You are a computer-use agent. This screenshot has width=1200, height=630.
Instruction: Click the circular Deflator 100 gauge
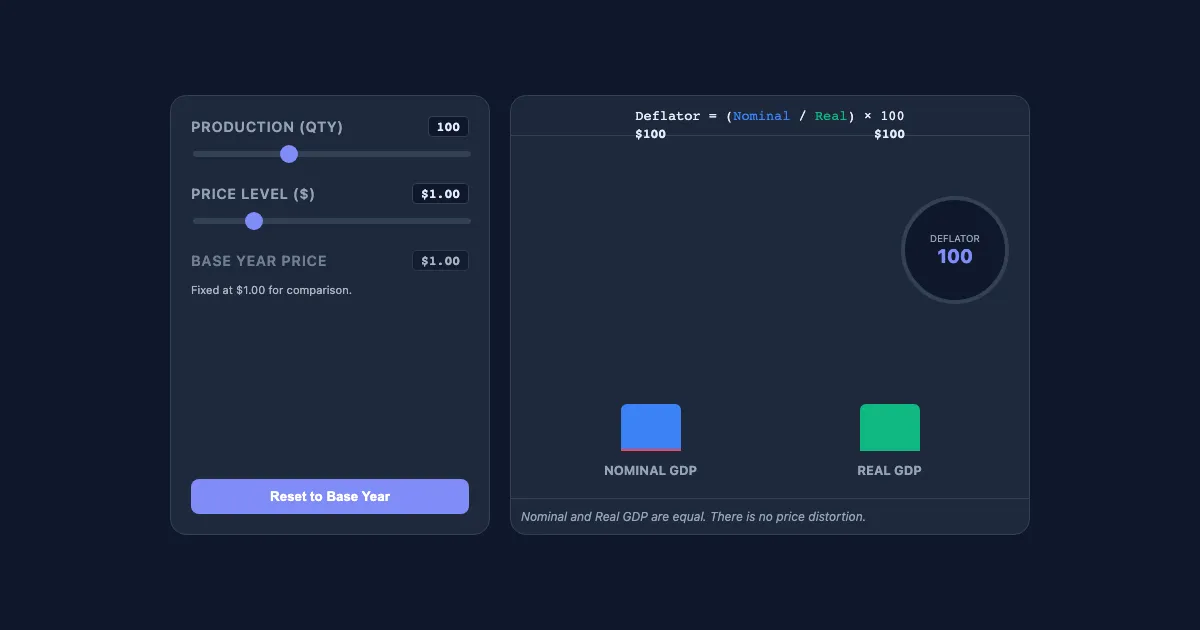[955, 250]
